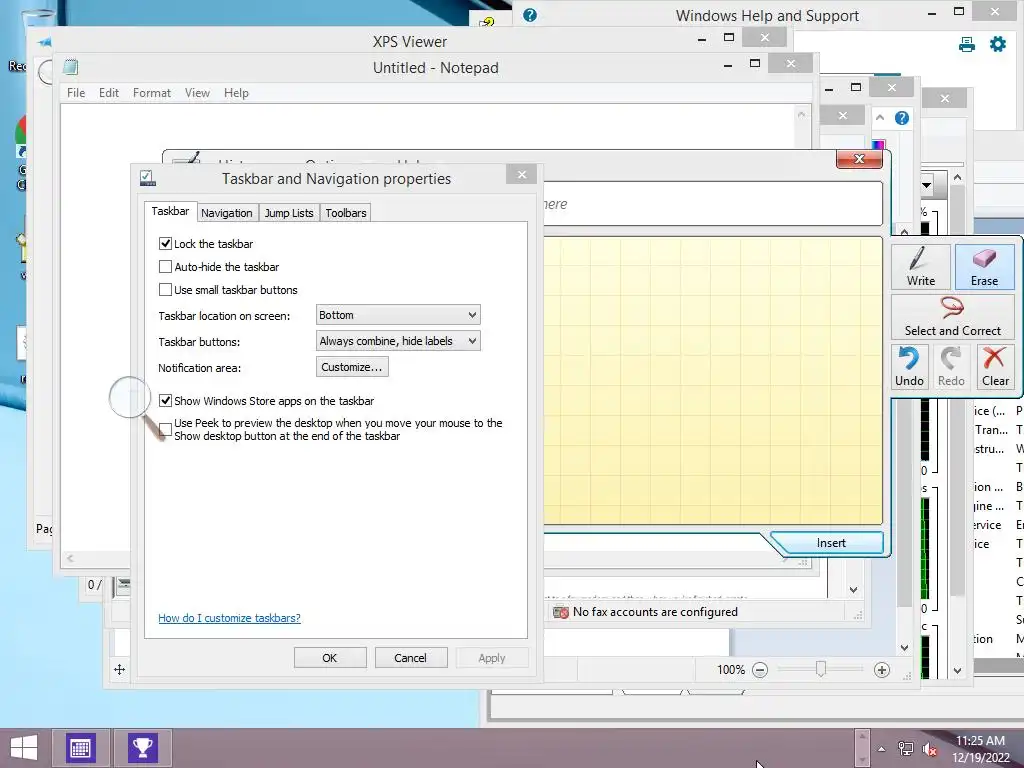Show hidden tray icons arrow
1024x768 pixels.
tap(882, 749)
